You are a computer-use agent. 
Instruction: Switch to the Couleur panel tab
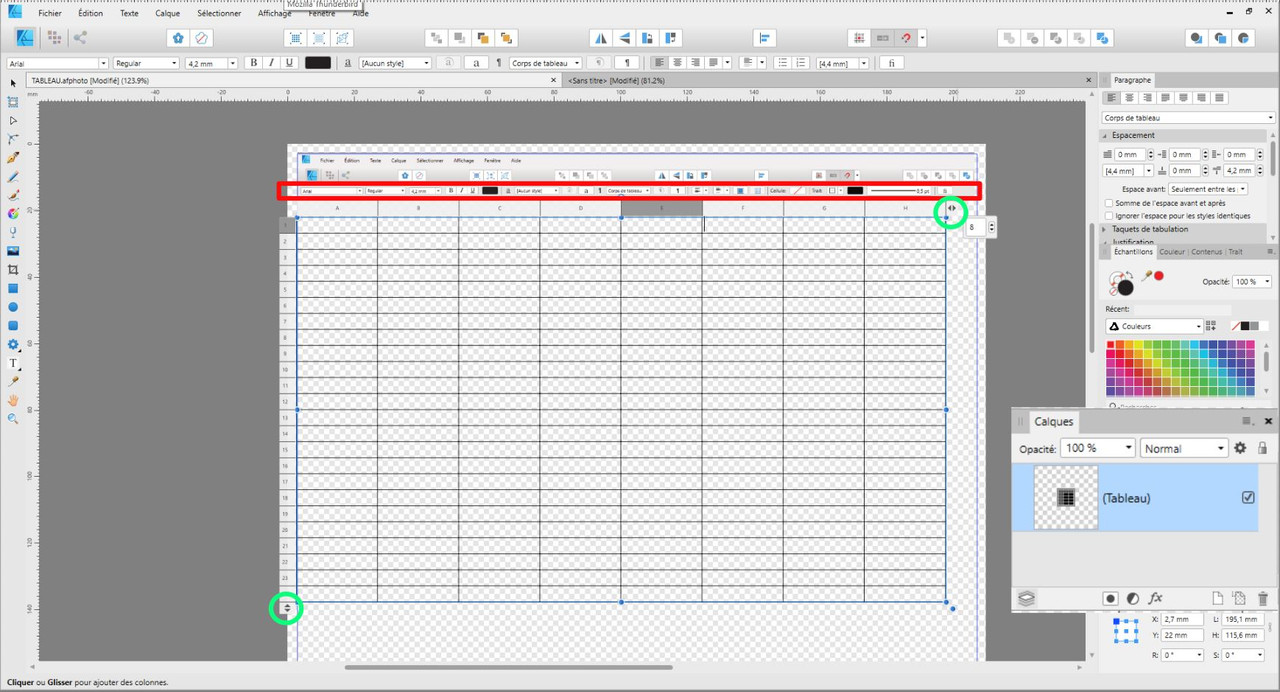(1173, 252)
